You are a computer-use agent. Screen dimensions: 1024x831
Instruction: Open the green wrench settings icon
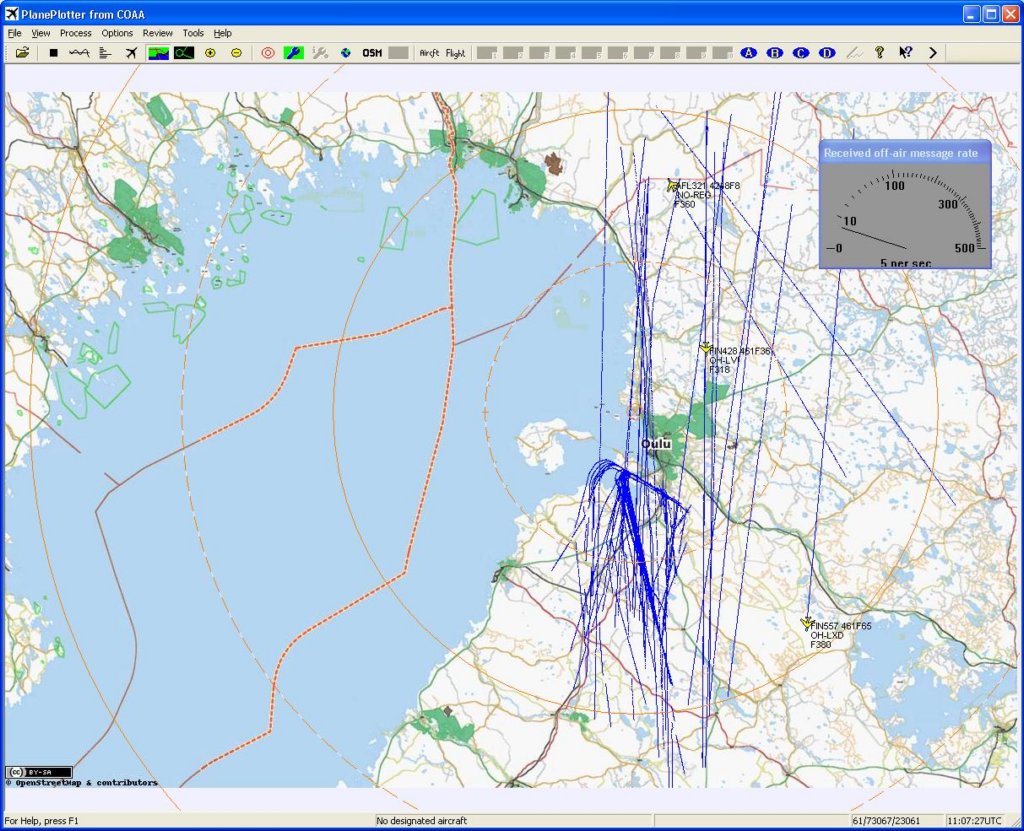coord(294,53)
